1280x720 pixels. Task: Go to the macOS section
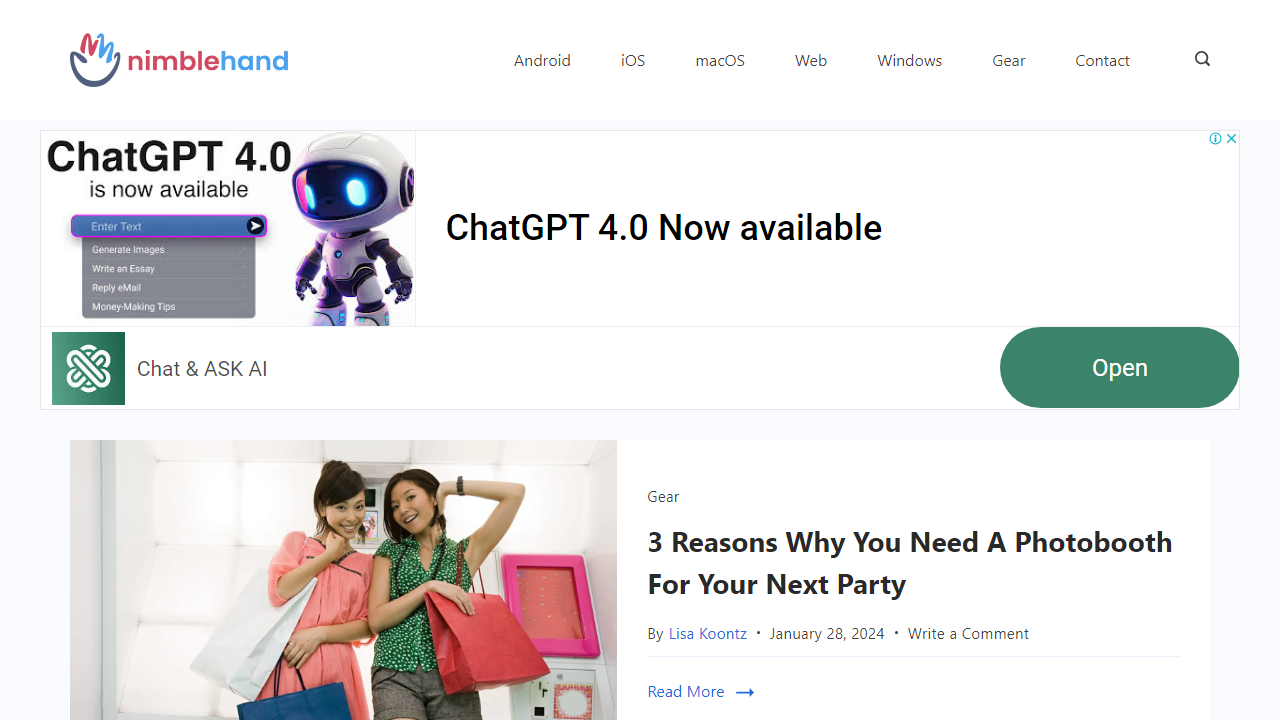click(x=720, y=61)
